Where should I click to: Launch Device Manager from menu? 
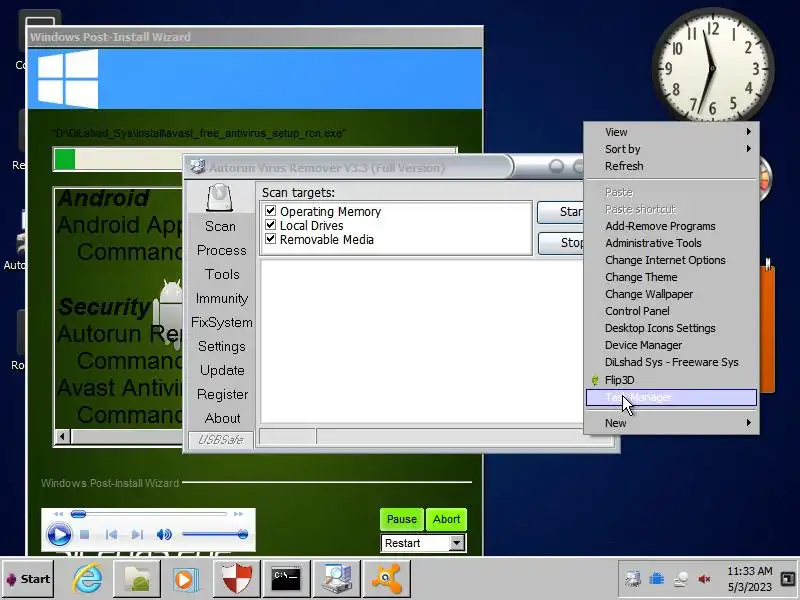(x=671, y=345)
